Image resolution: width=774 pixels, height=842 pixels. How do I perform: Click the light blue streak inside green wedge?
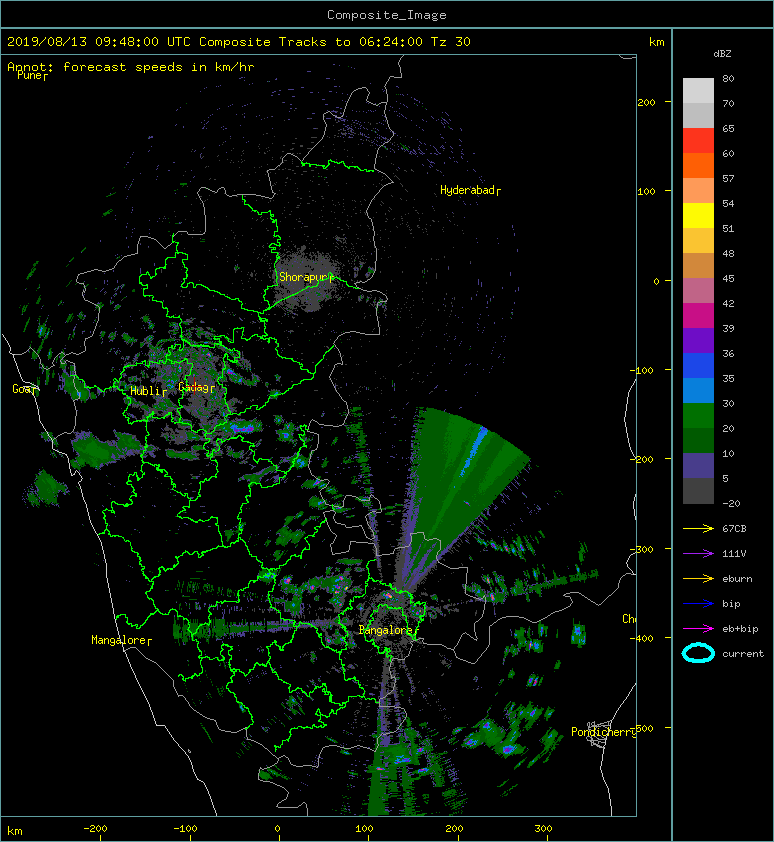(473, 454)
